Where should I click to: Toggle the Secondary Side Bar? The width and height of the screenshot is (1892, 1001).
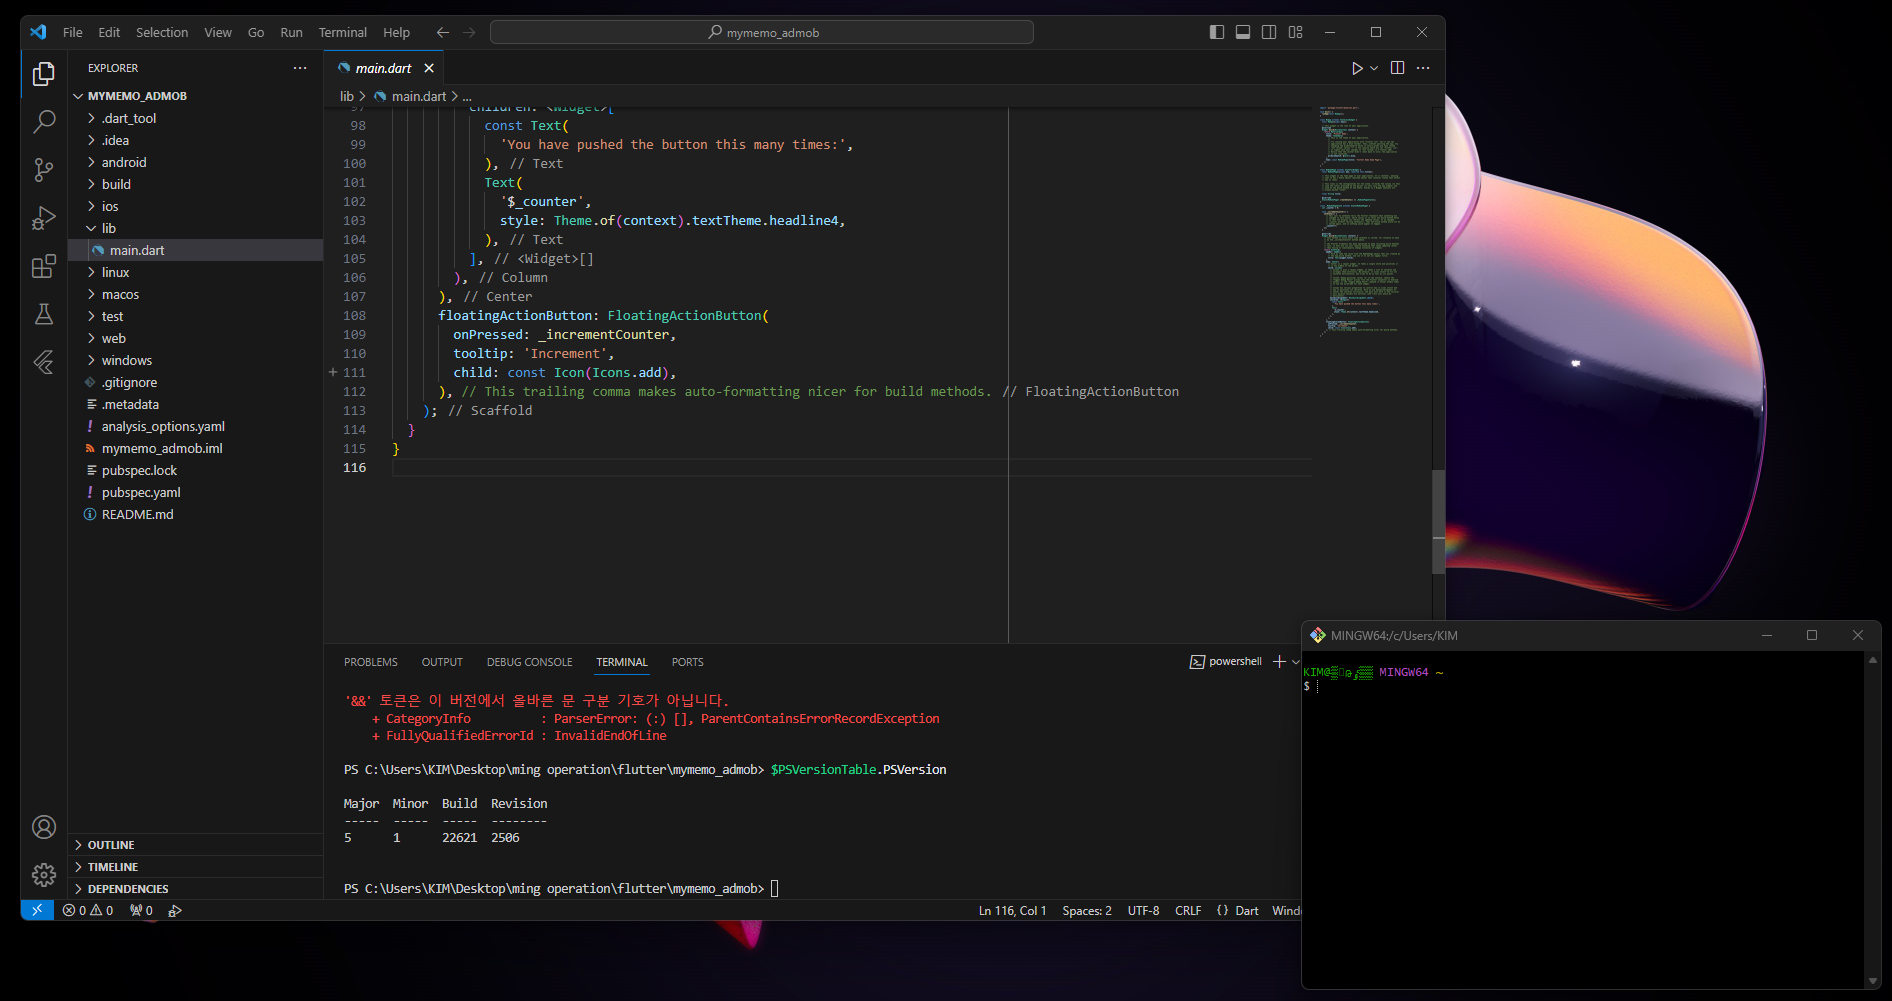[x=1269, y=33]
